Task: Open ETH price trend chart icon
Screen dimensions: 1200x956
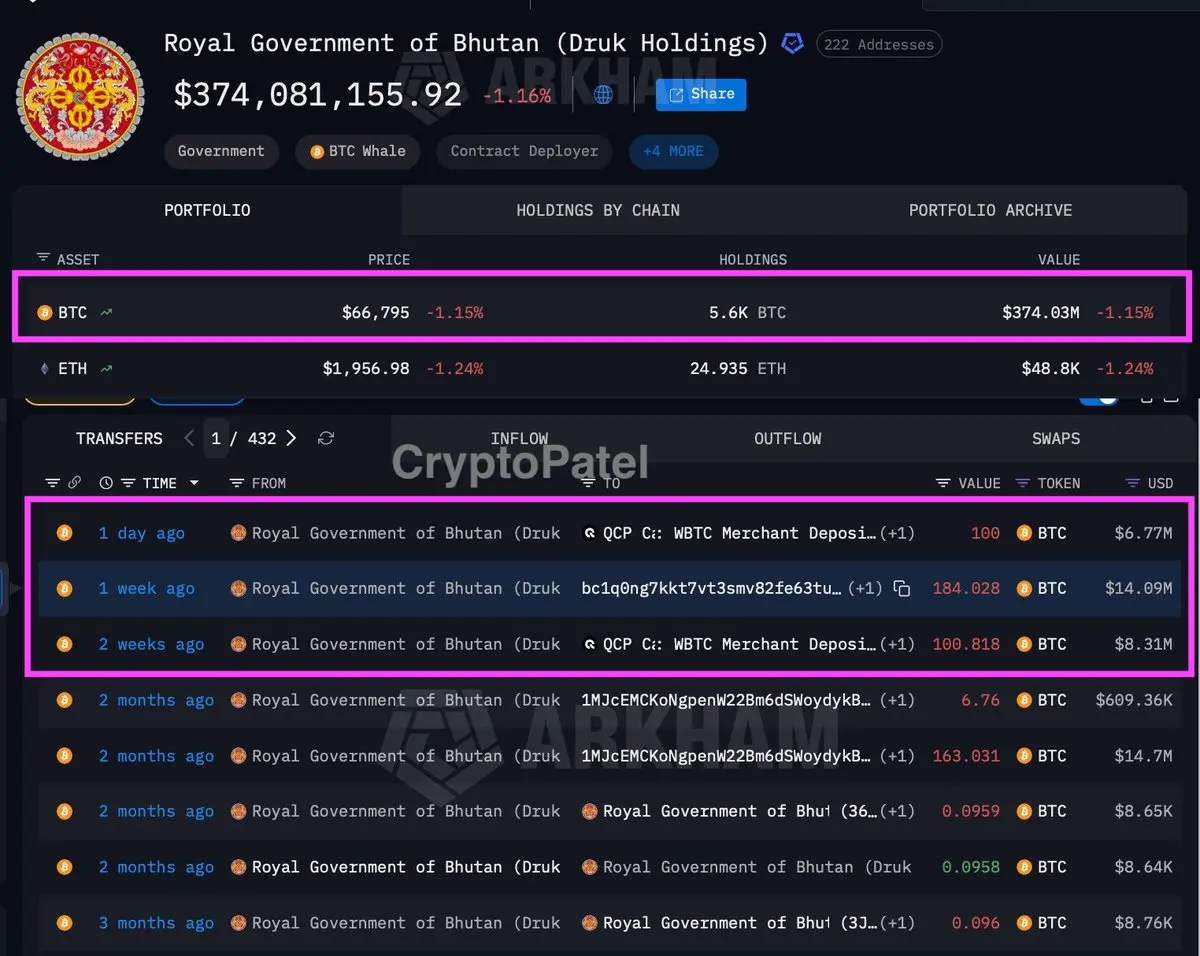Action: click(x=106, y=369)
